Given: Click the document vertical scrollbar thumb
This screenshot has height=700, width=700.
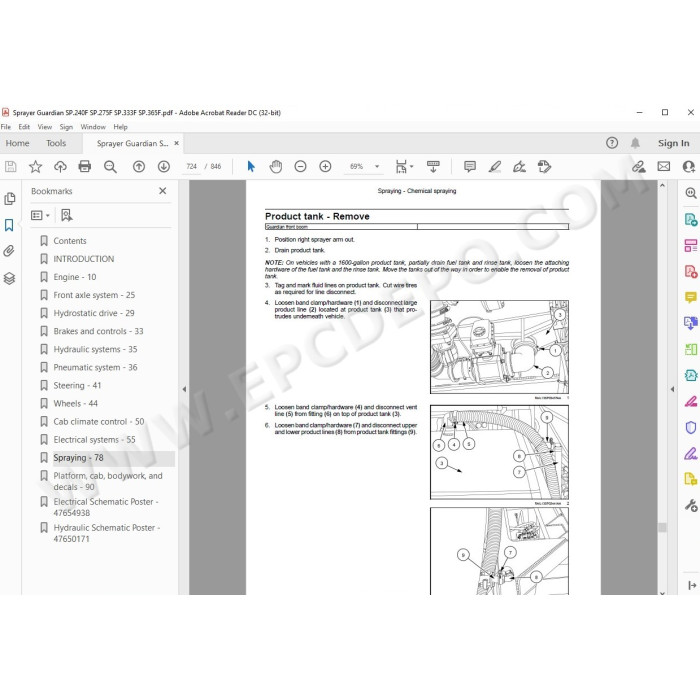Looking at the screenshot, I should (x=662, y=528).
